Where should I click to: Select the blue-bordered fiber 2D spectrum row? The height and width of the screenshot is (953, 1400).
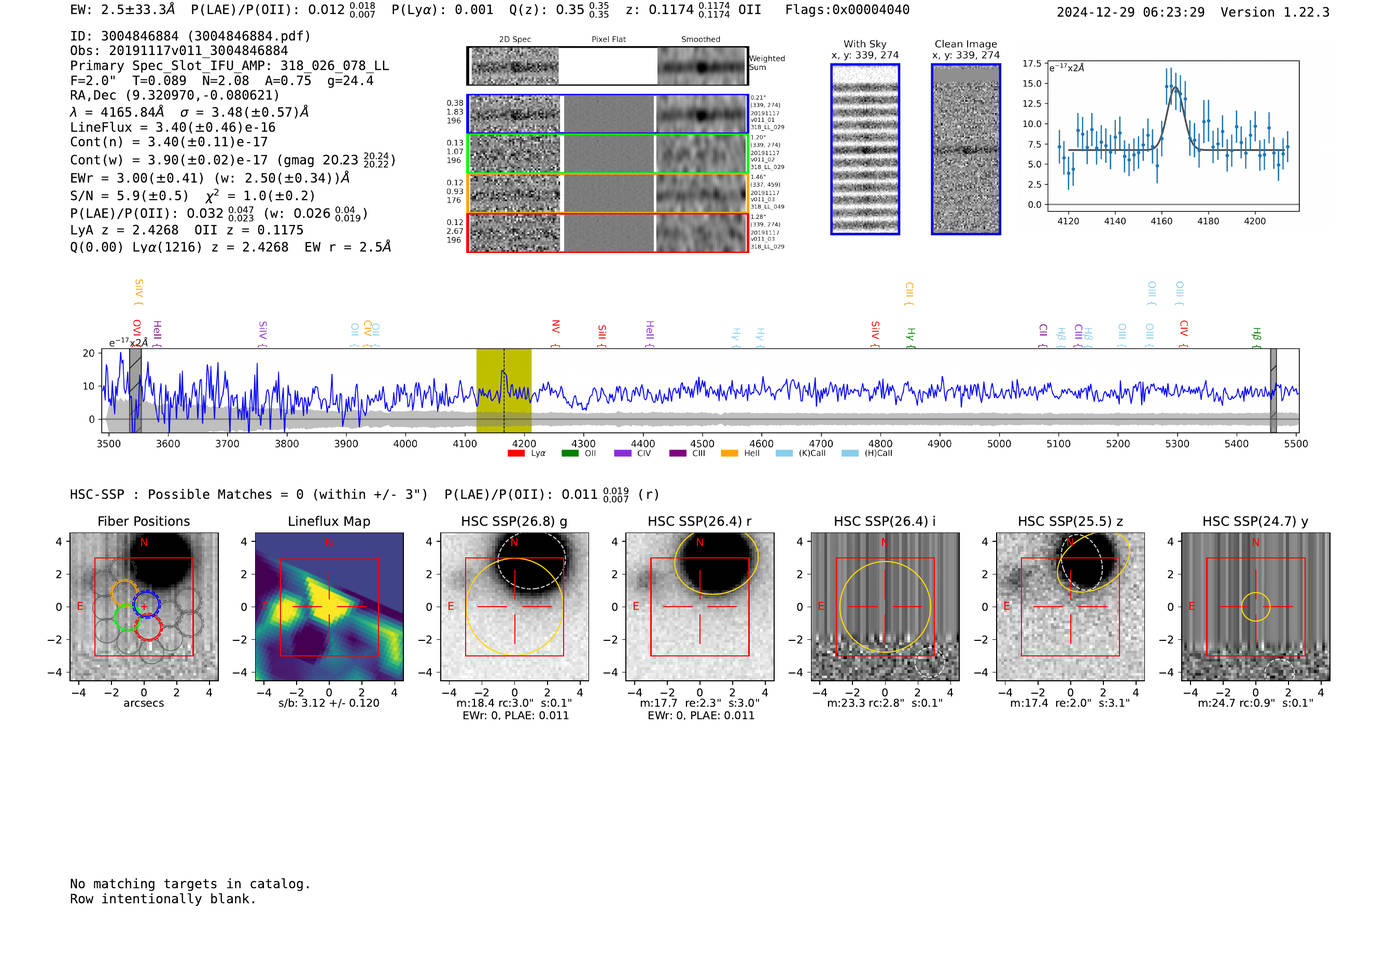(x=607, y=114)
